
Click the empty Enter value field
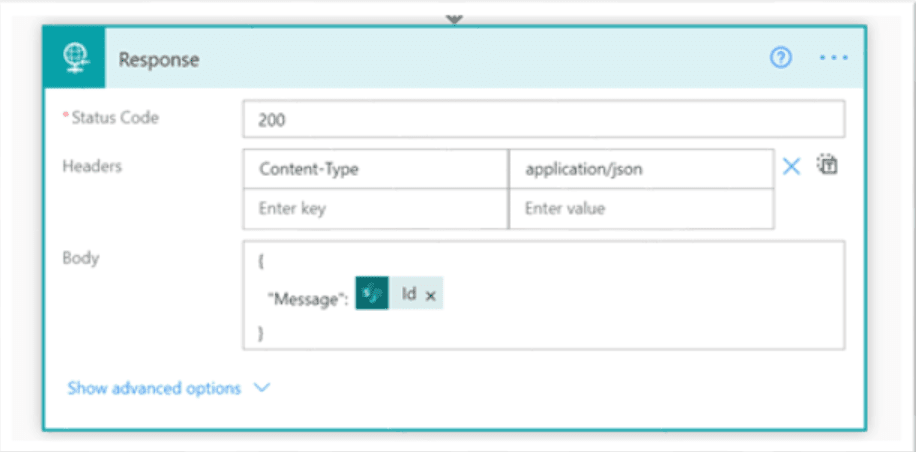tap(640, 209)
